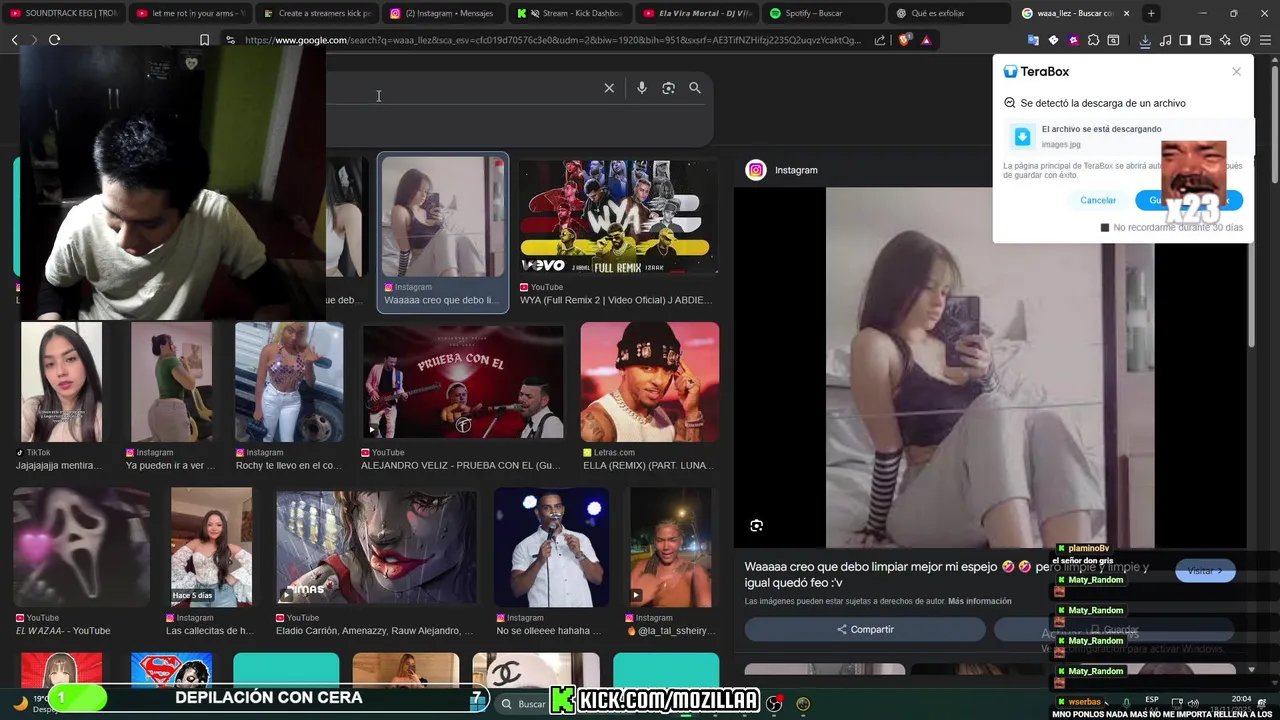The height and width of the screenshot is (720, 1280).
Task: Click OBS Studio icon in taskbar
Action: click(x=773, y=704)
